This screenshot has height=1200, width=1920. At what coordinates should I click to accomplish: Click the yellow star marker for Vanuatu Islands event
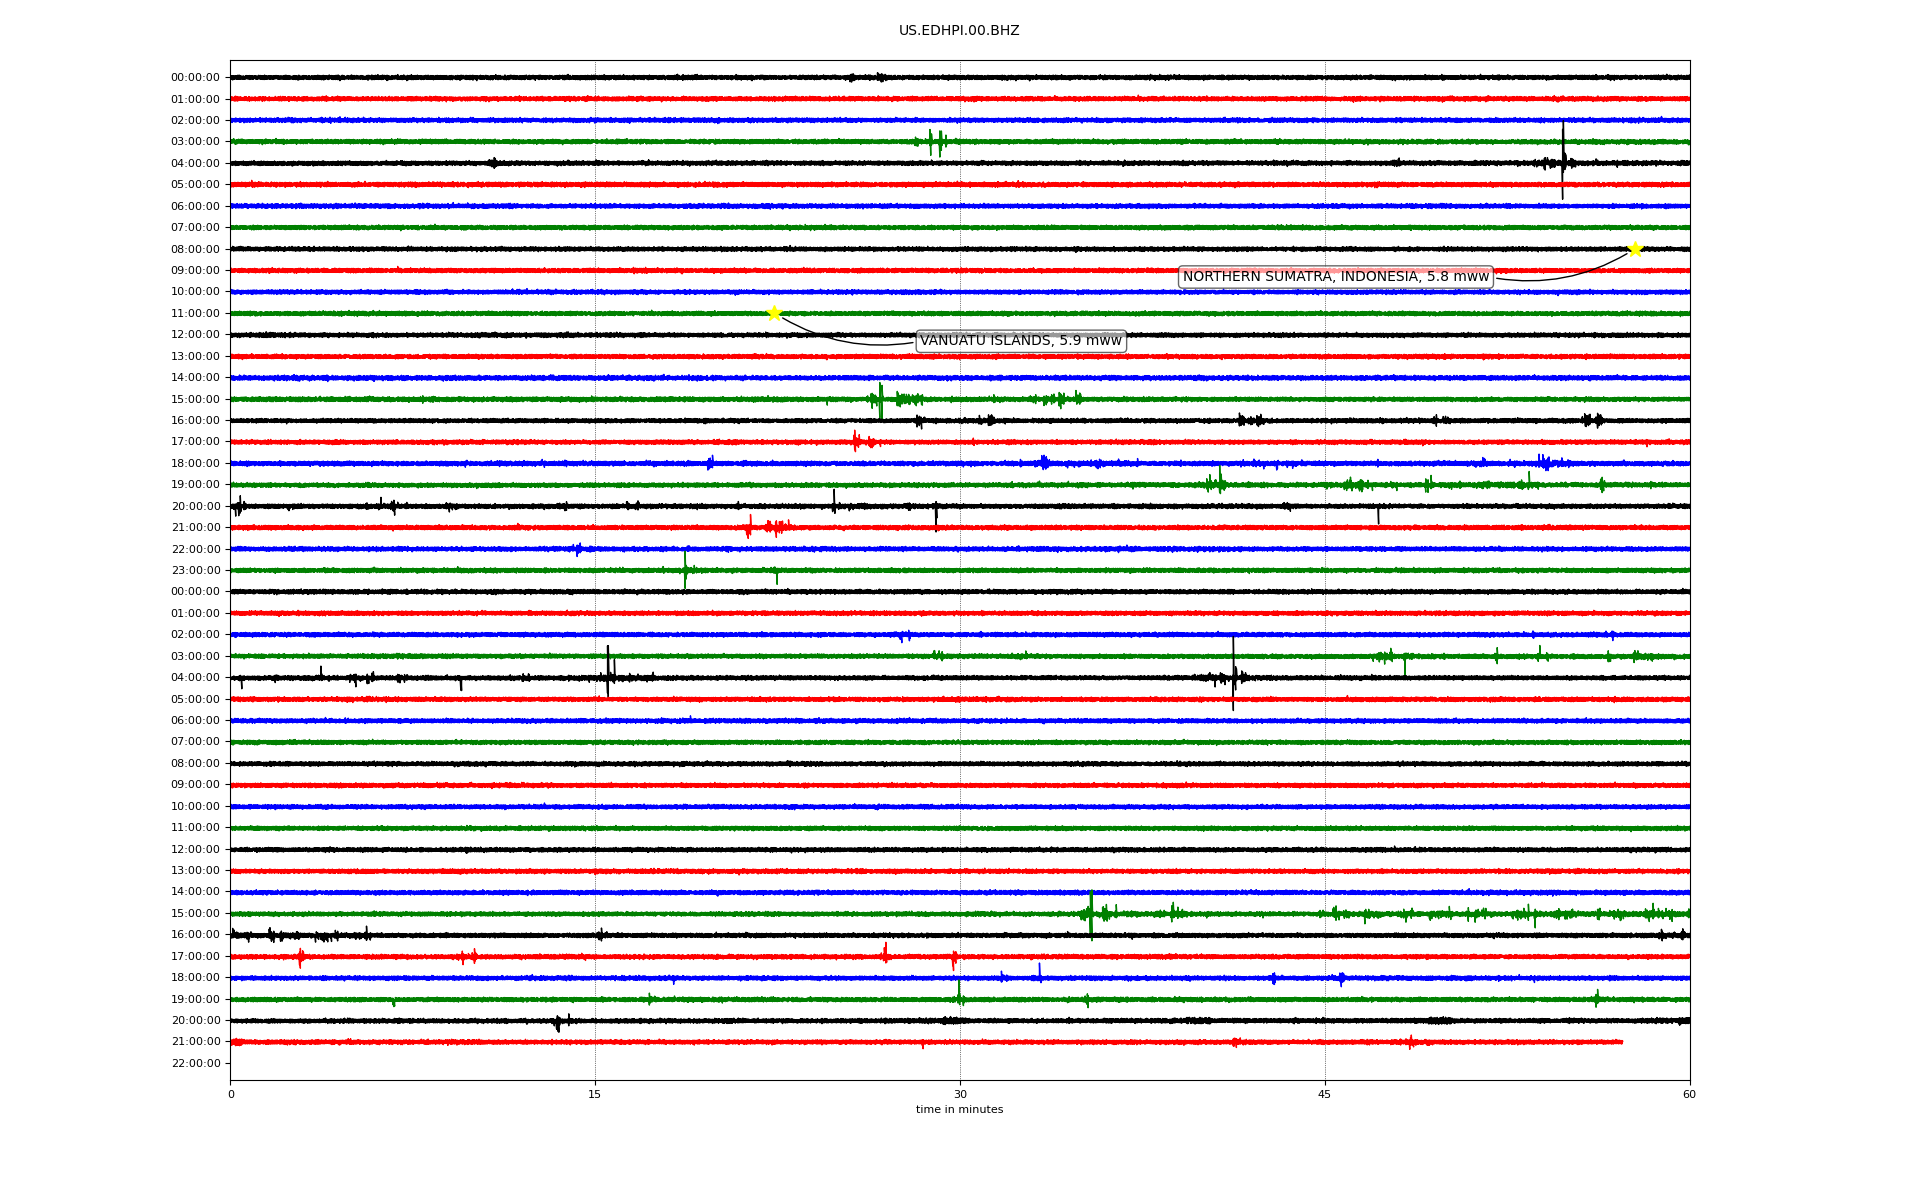pyautogui.click(x=774, y=313)
